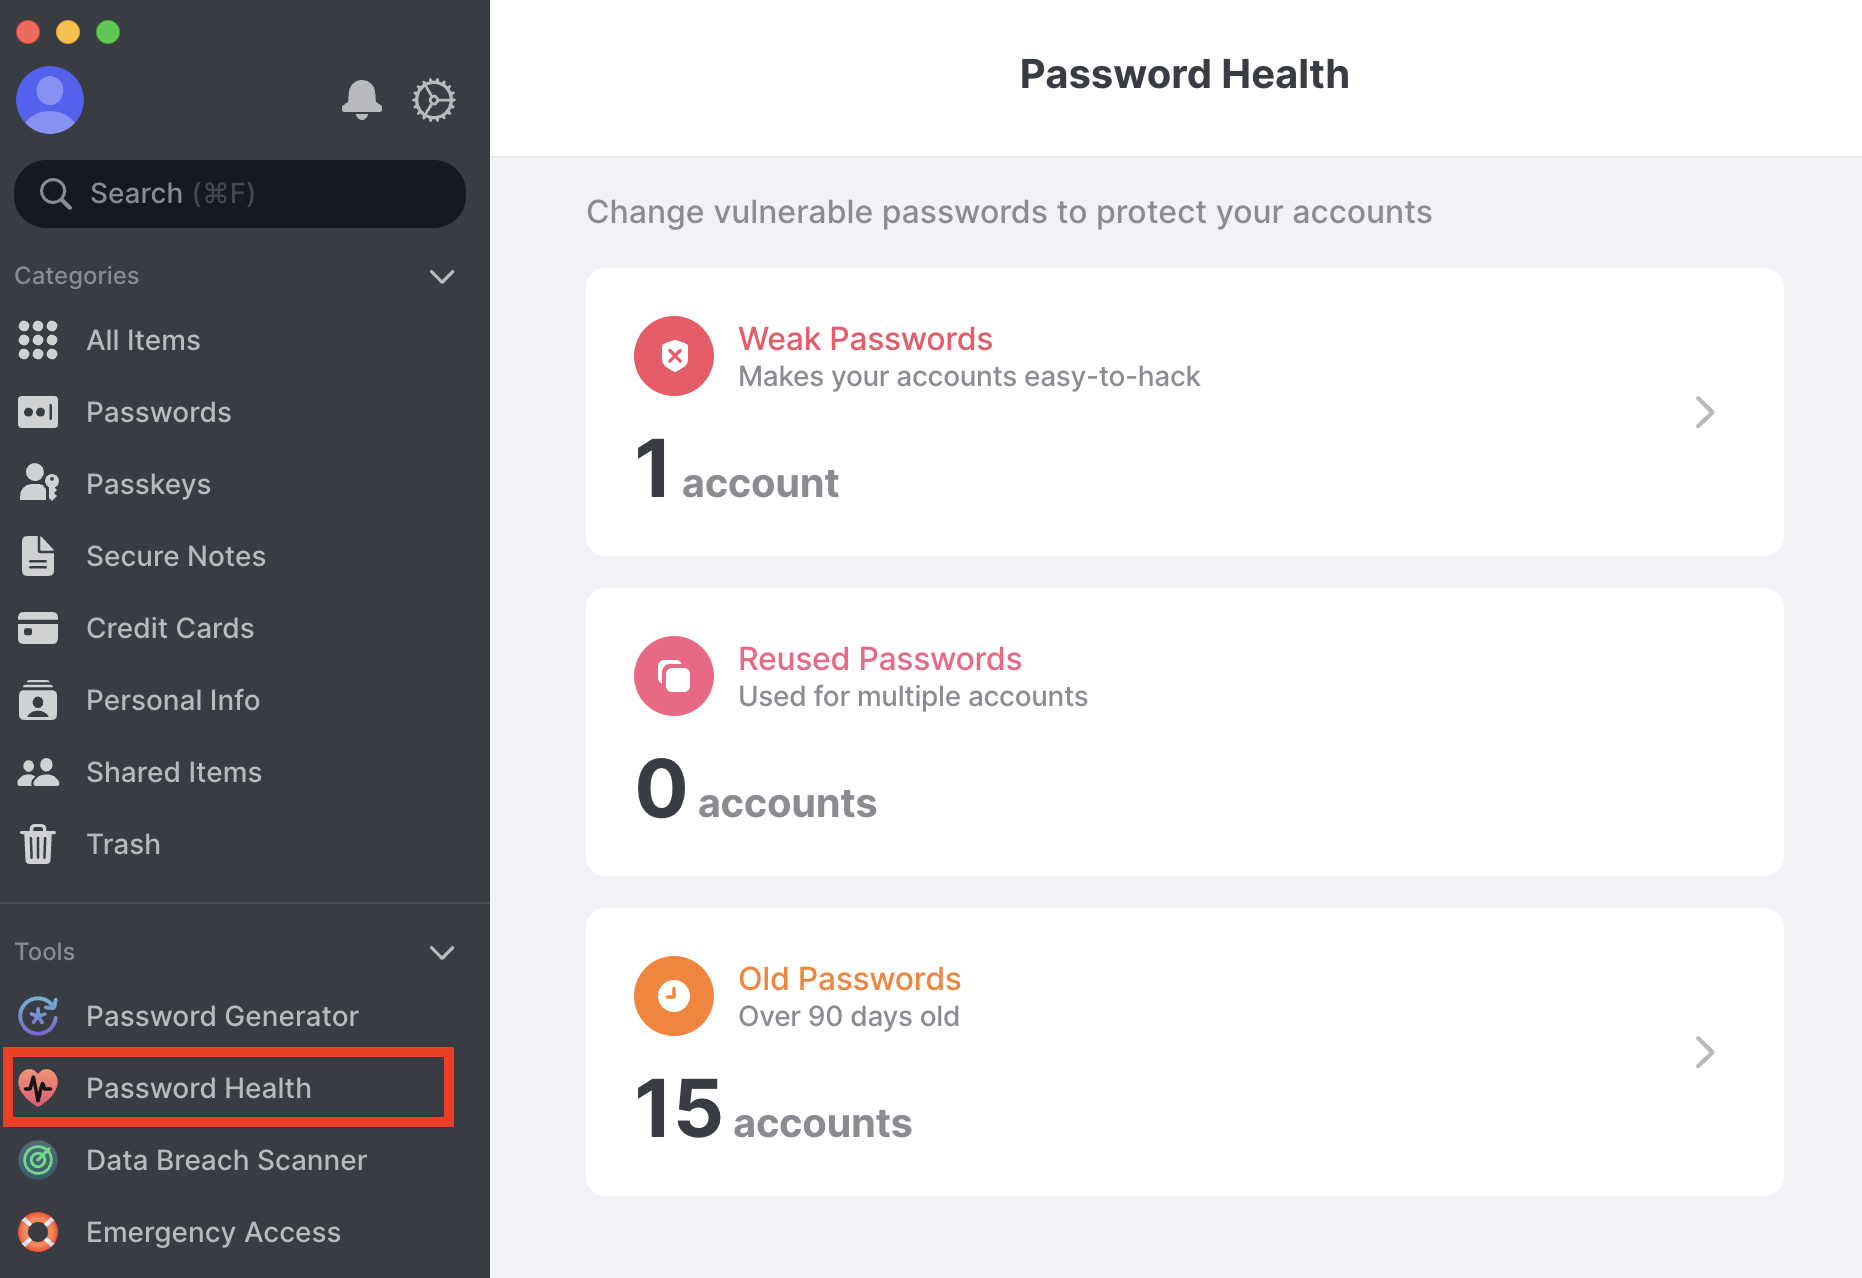Image resolution: width=1862 pixels, height=1278 pixels.
Task: Open the notifications bell icon
Action: click(362, 100)
